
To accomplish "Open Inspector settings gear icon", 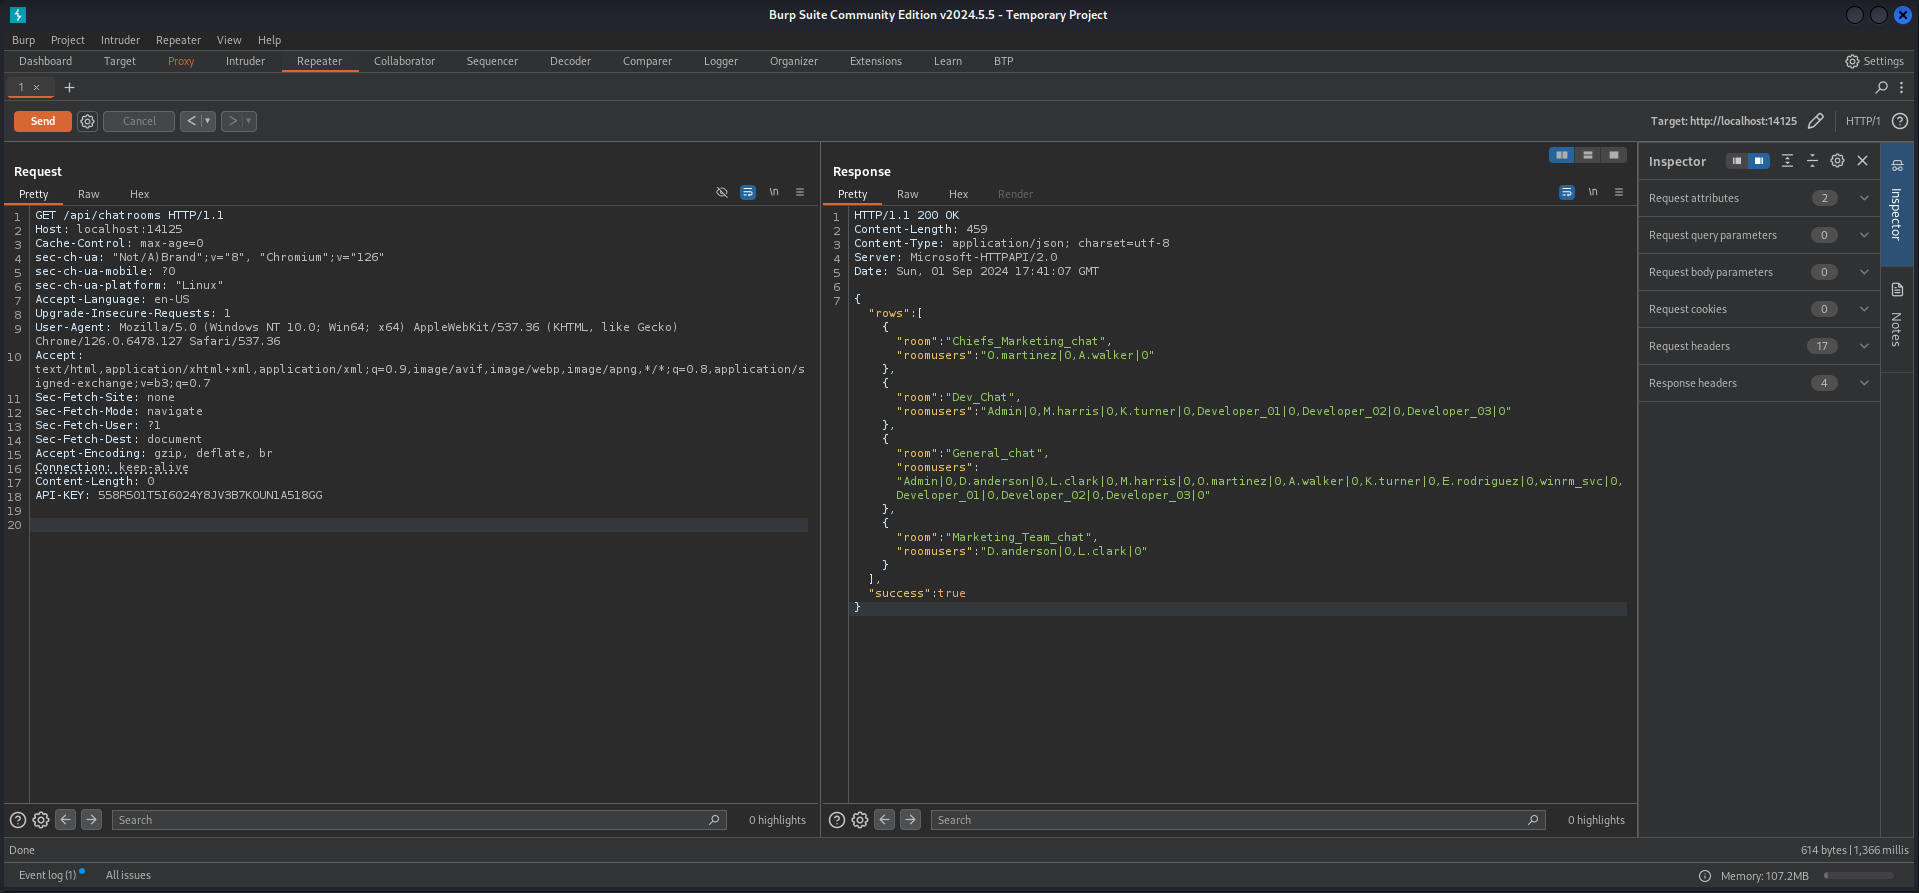I will point(1837,161).
